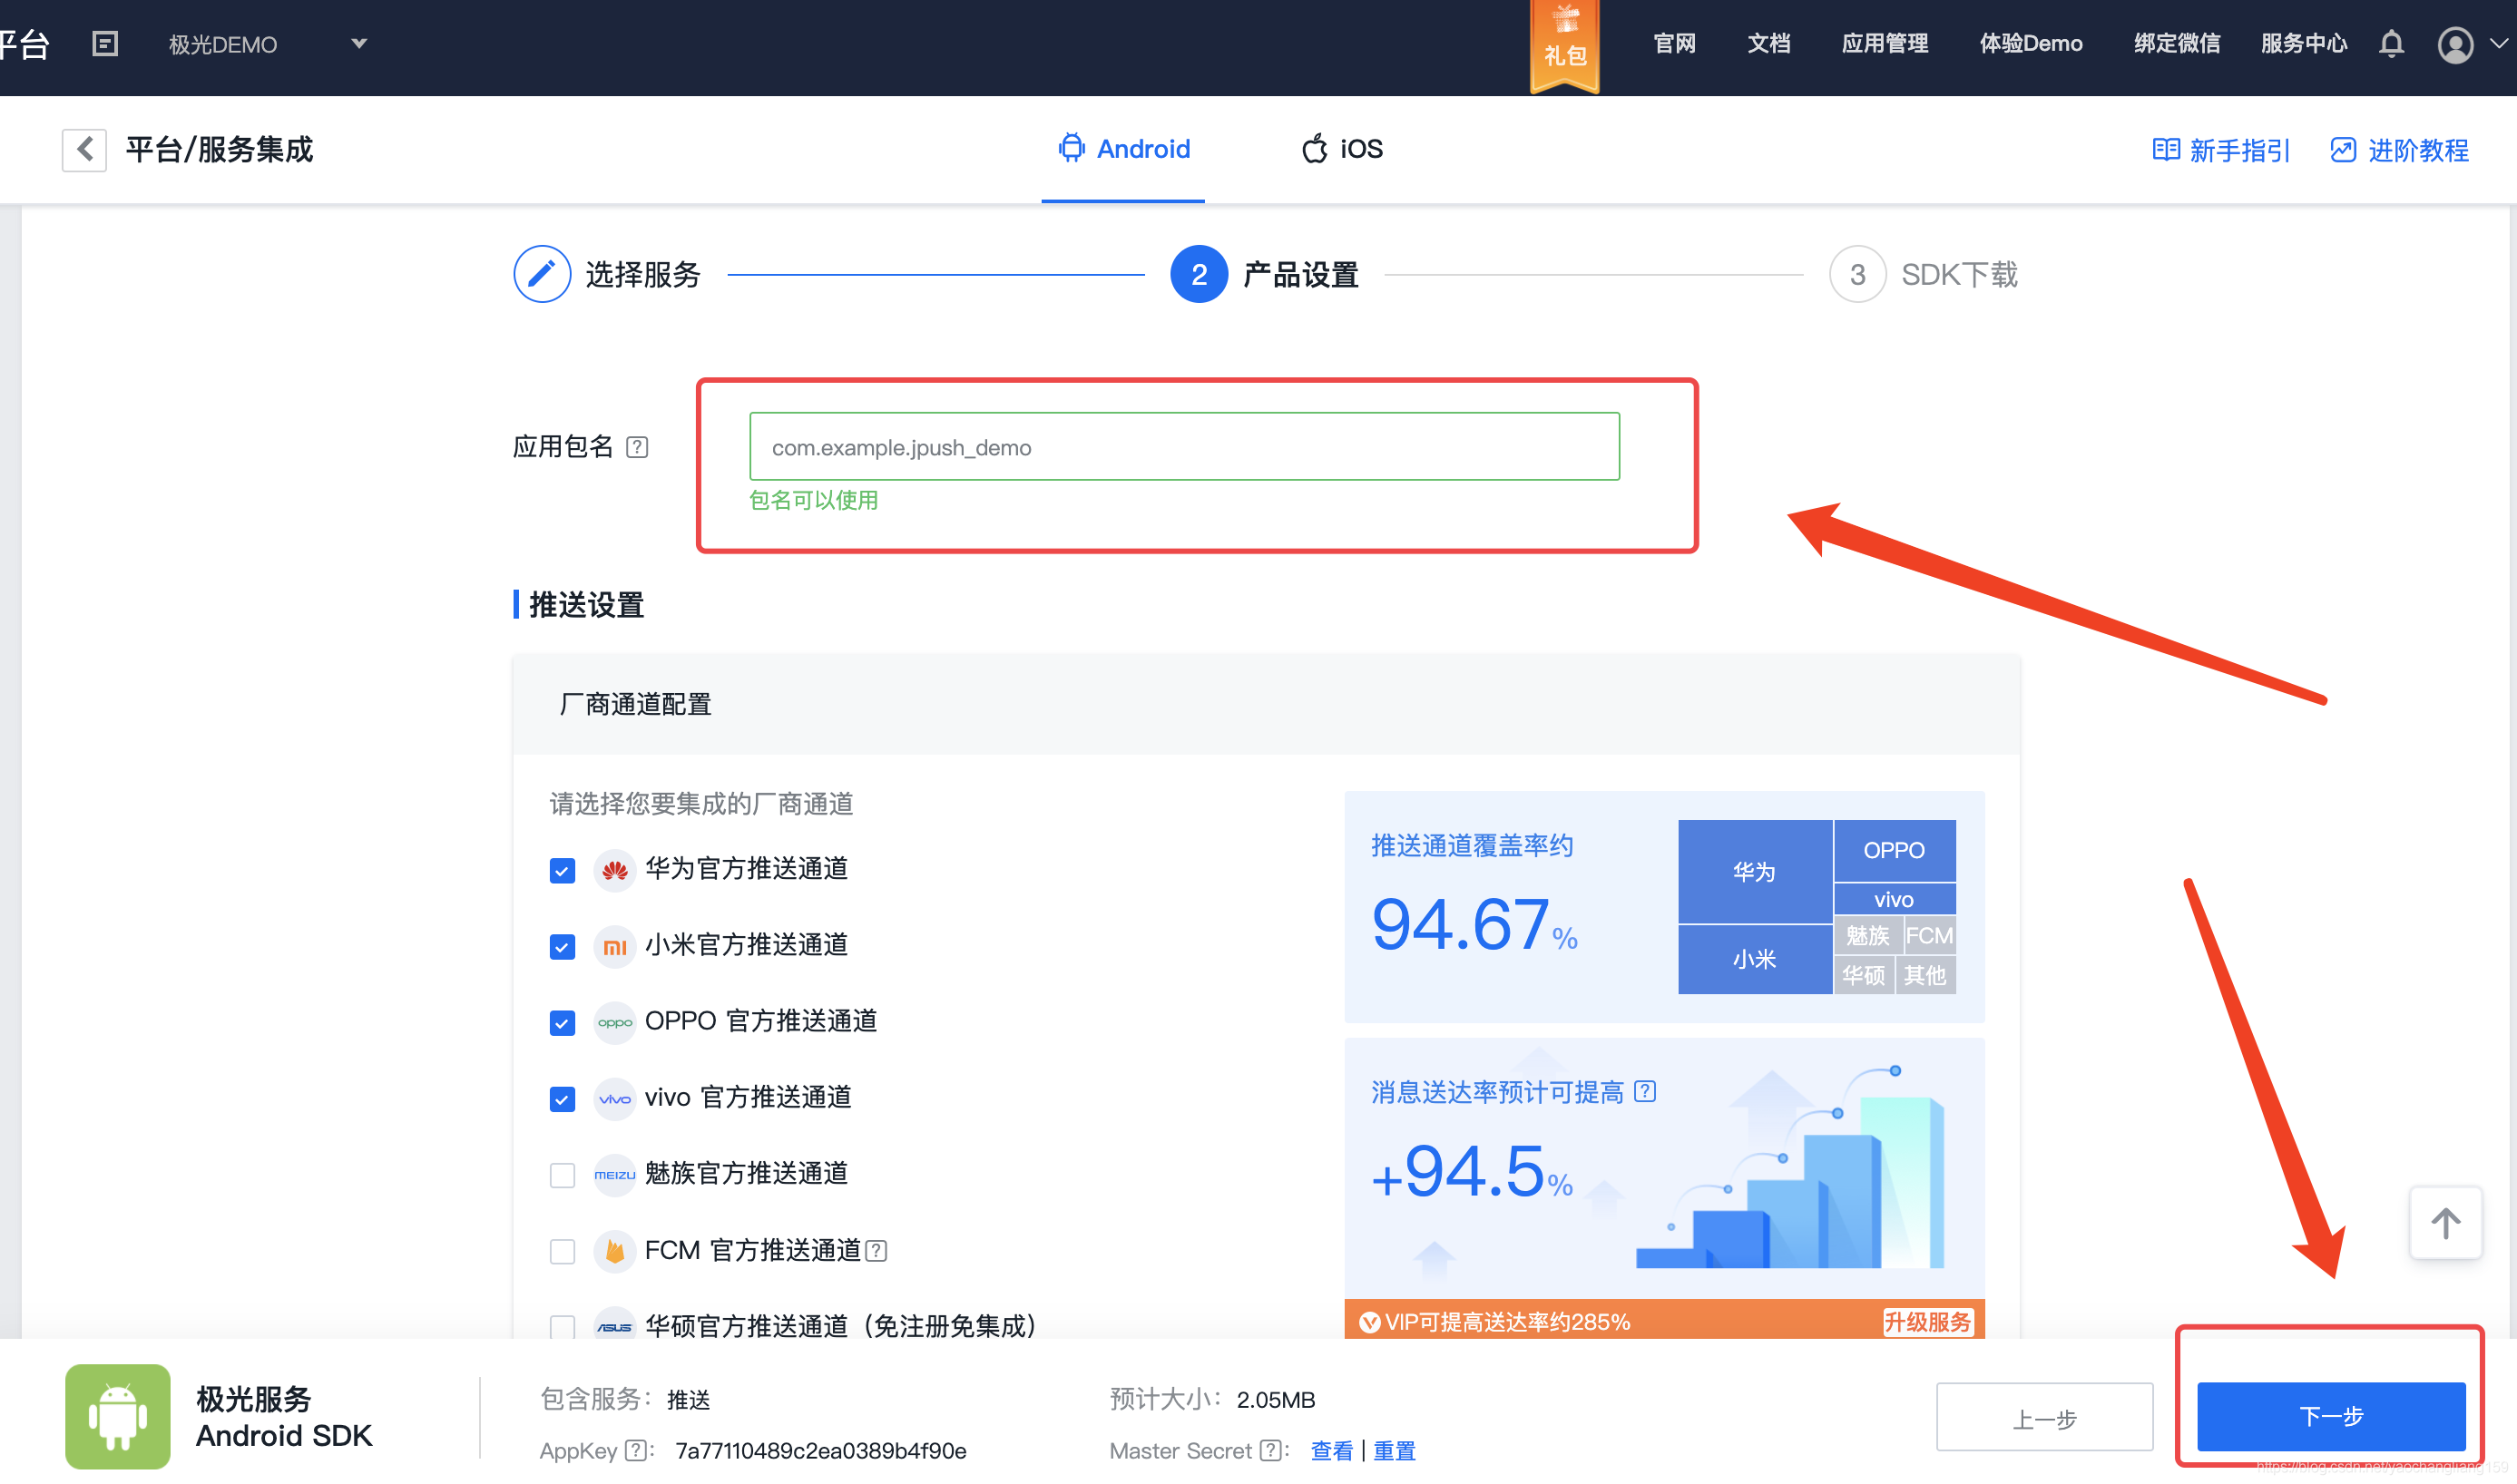Expand the account dropdown chevron
Viewport: 2517px width, 1484px height.
click(x=2499, y=44)
